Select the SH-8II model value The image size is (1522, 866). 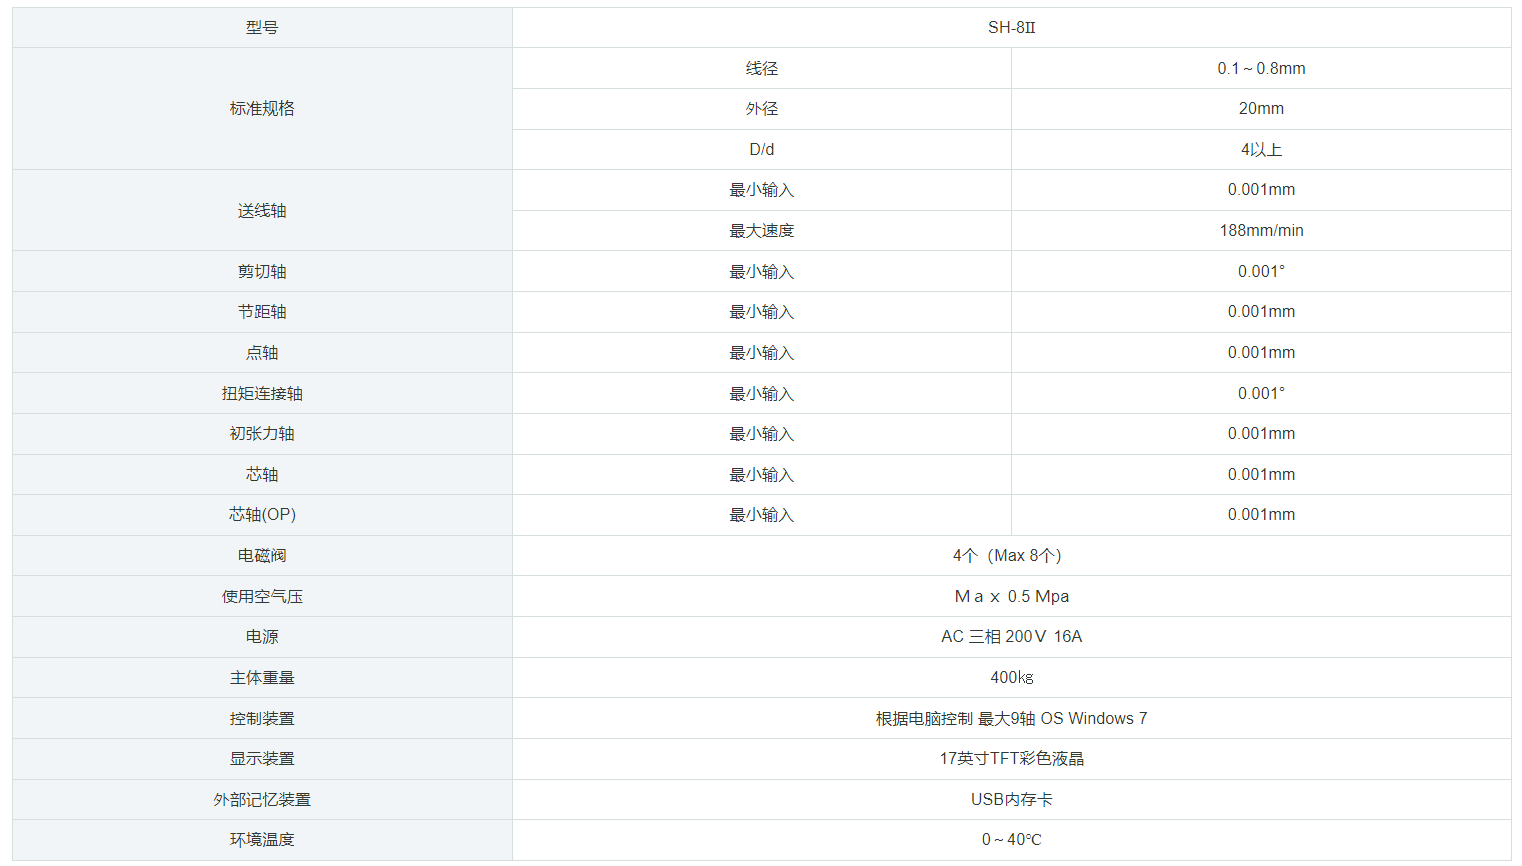click(x=1011, y=28)
